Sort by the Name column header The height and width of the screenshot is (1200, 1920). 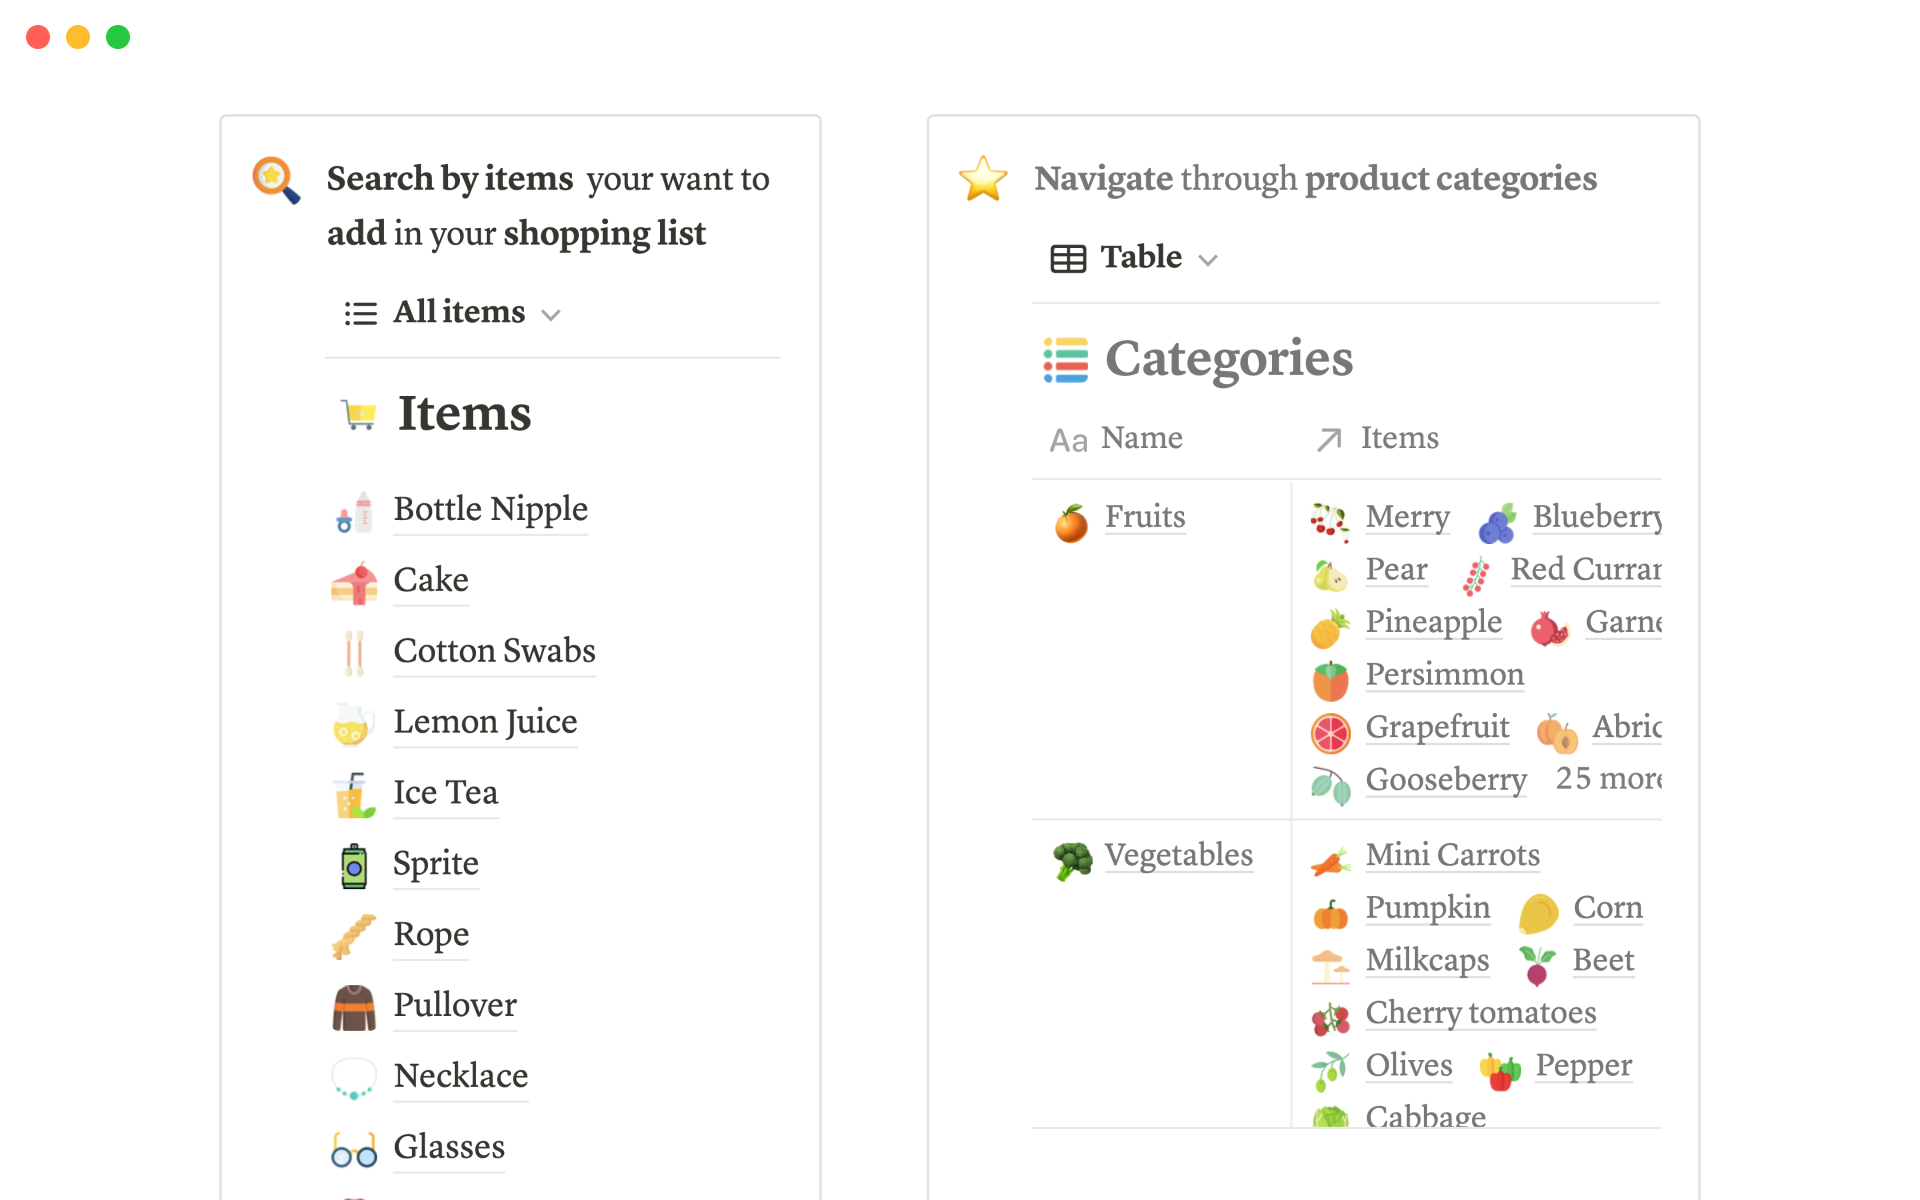click(x=1141, y=438)
